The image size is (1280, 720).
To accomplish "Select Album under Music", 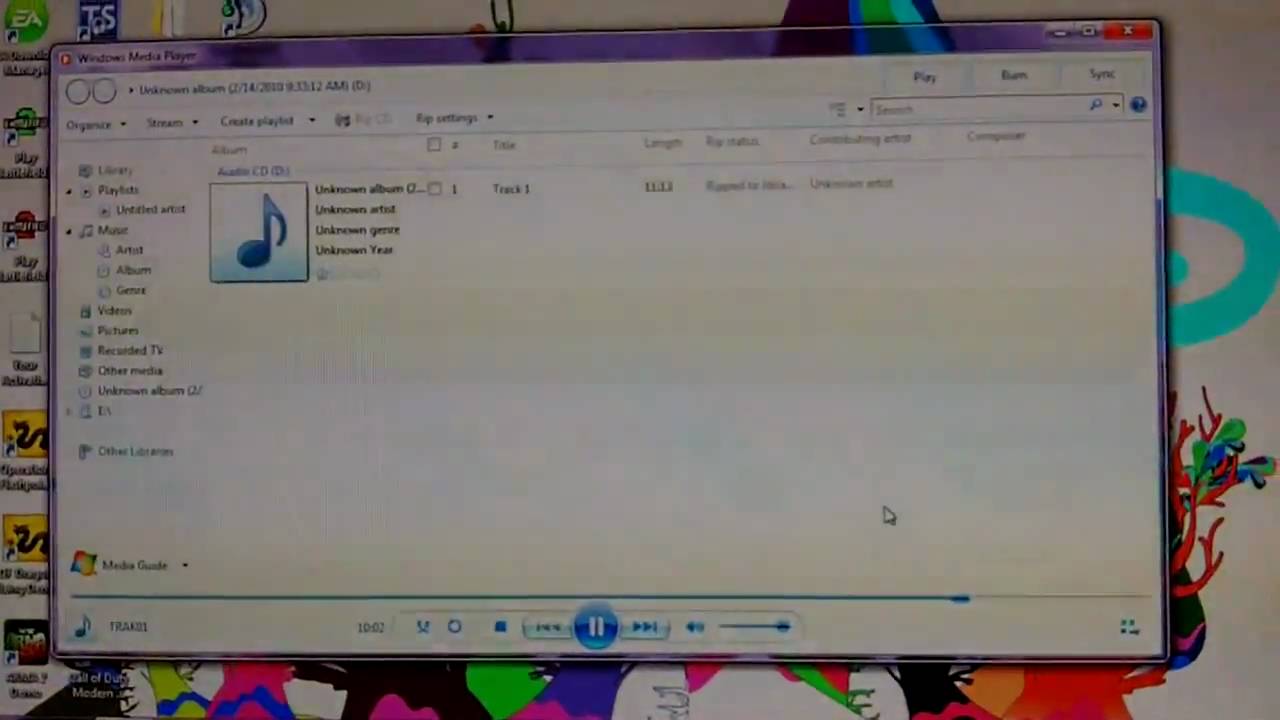I will click(133, 270).
